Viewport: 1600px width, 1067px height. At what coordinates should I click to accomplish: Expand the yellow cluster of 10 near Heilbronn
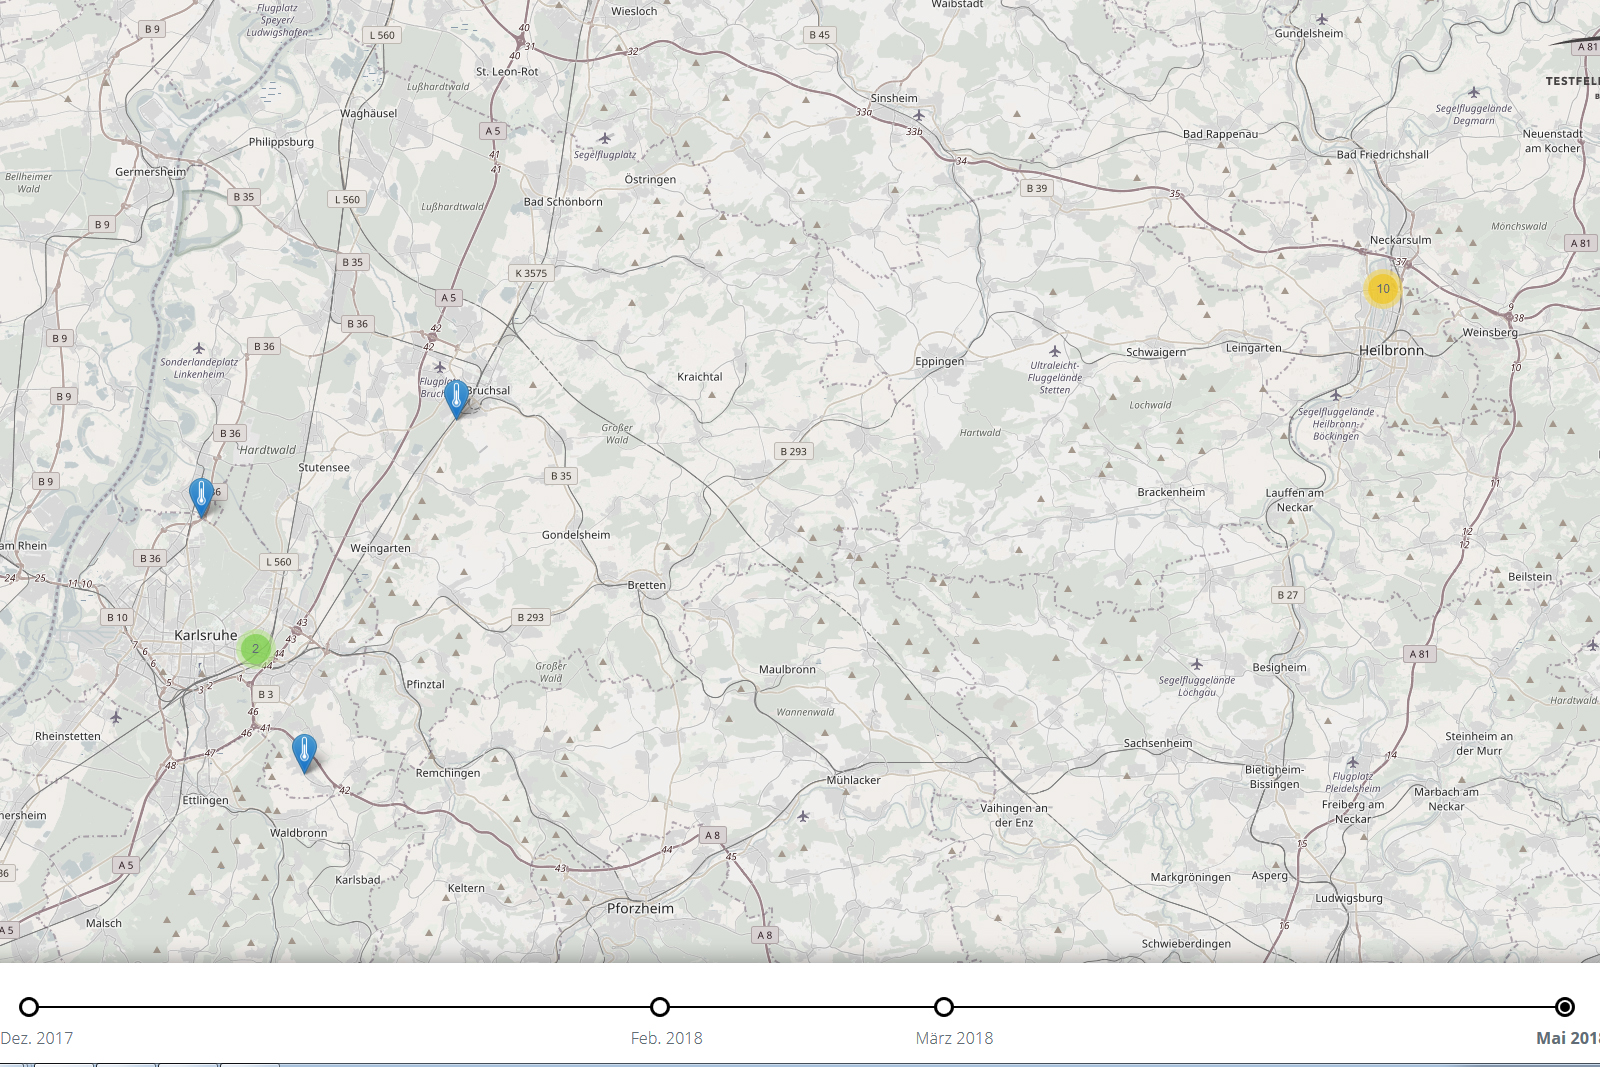click(x=1383, y=289)
